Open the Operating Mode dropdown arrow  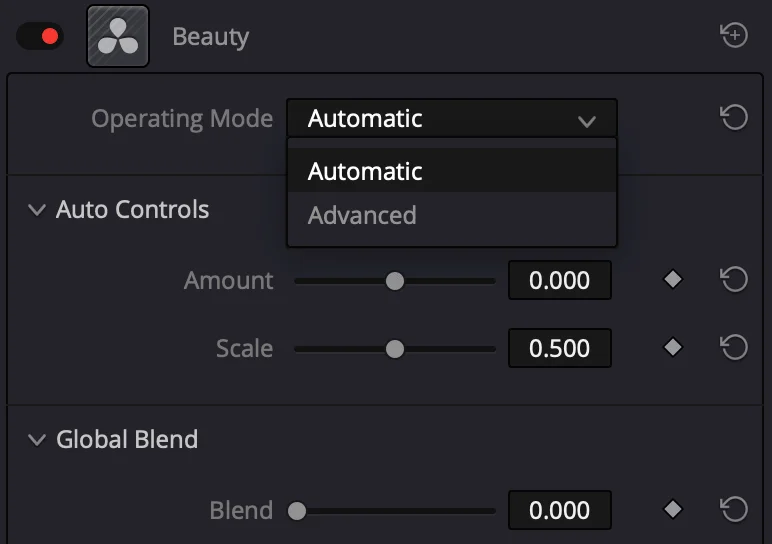click(x=587, y=121)
